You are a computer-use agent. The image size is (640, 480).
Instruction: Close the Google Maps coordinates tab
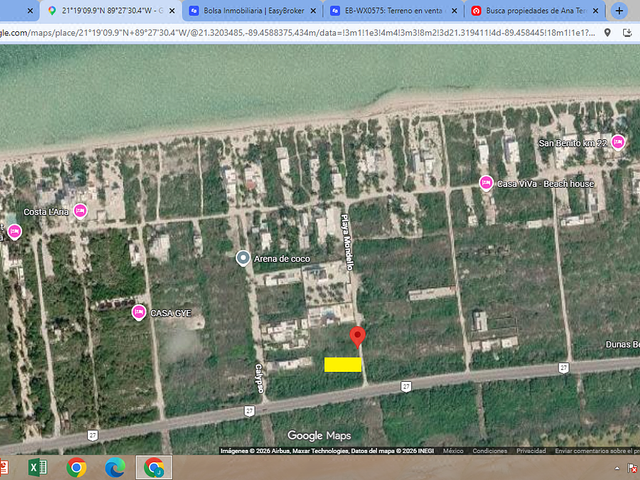(172, 11)
